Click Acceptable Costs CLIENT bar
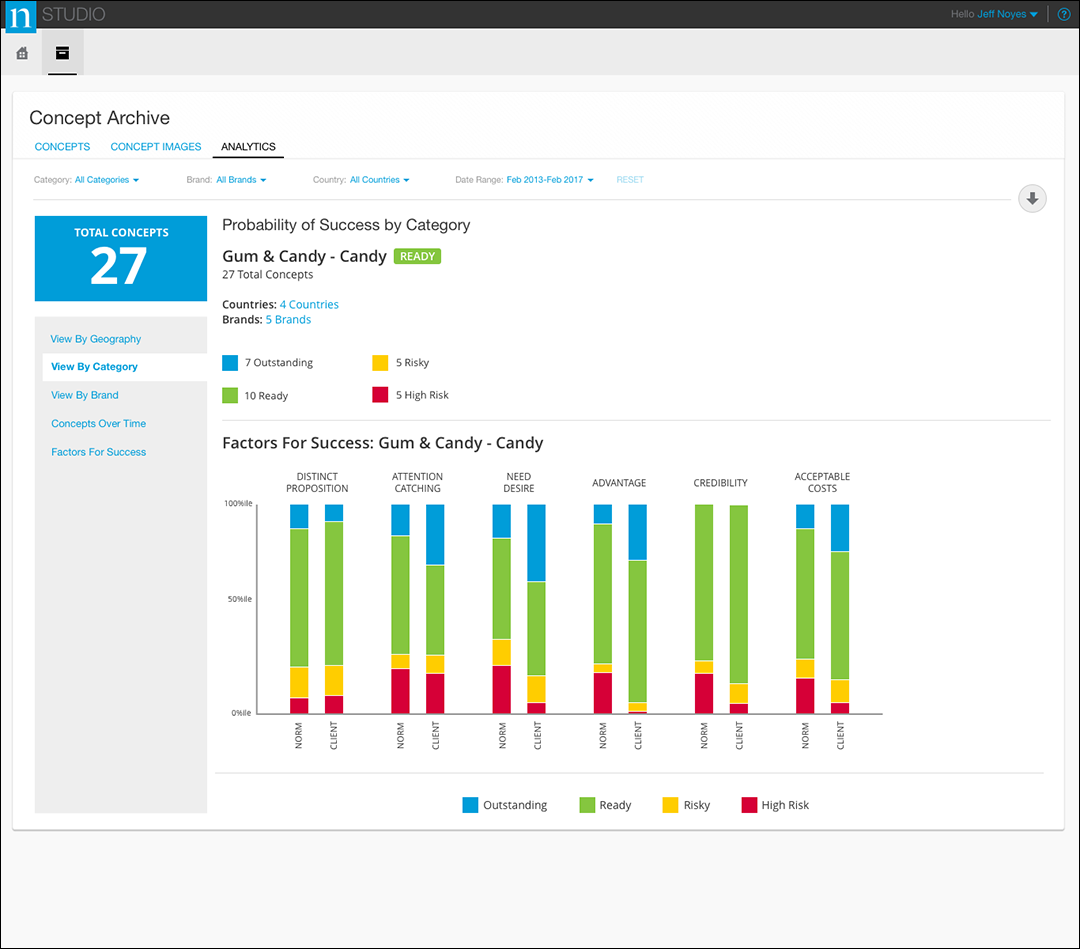This screenshot has height=949, width=1080. [840, 609]
